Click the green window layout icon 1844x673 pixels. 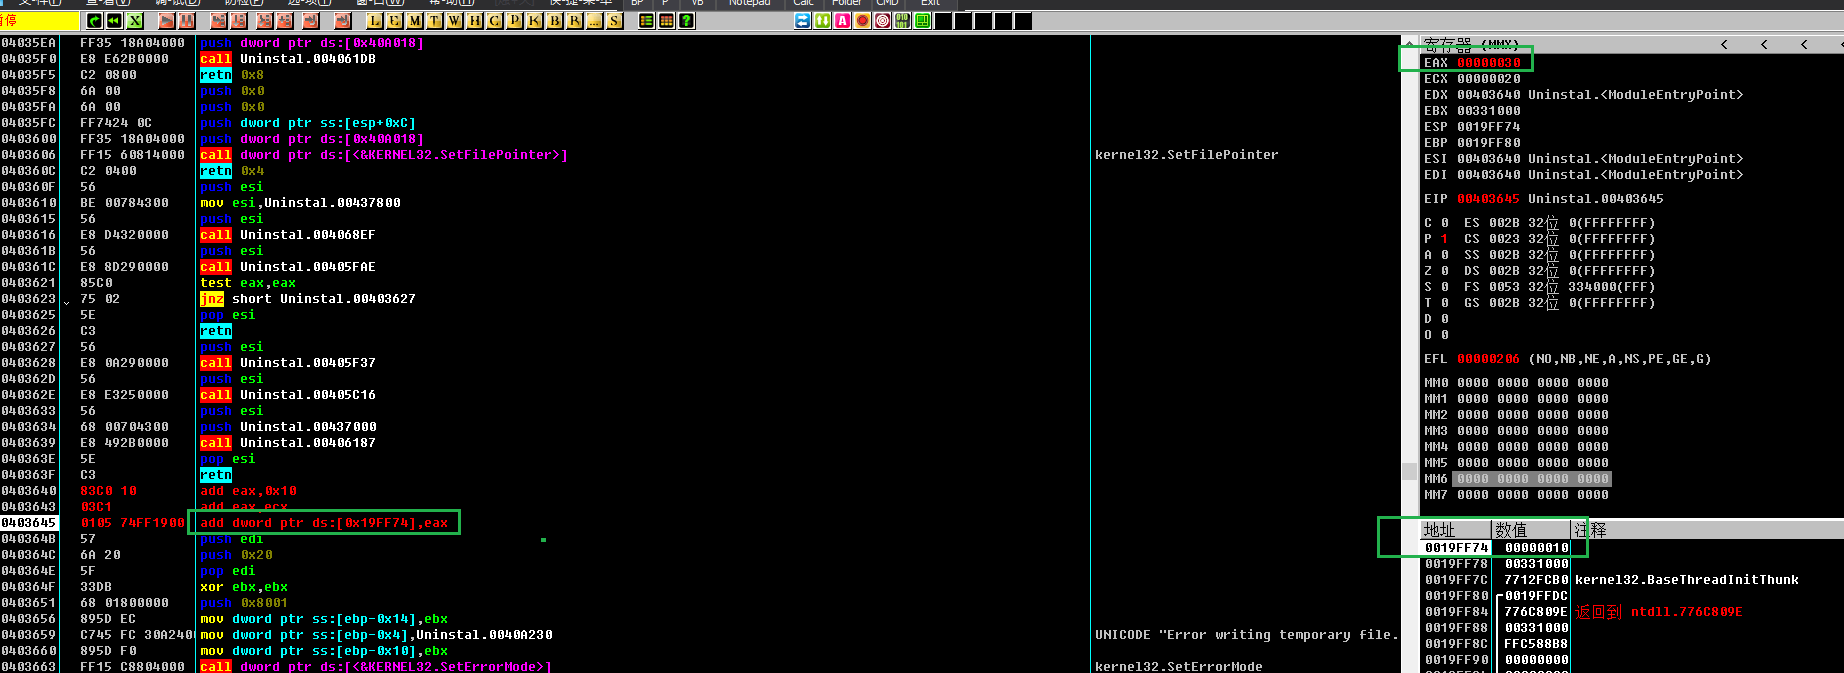tap(923, 21)
